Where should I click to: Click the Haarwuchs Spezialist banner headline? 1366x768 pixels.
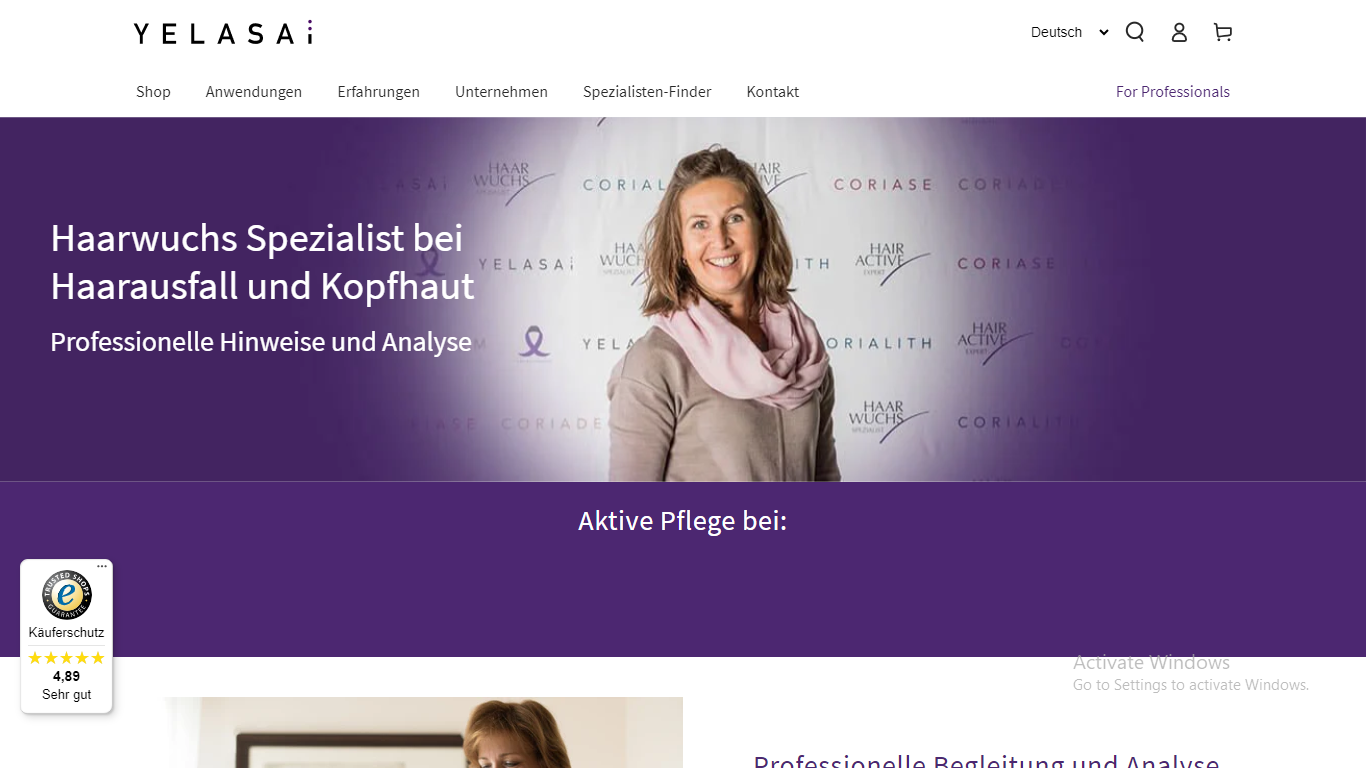262,262
